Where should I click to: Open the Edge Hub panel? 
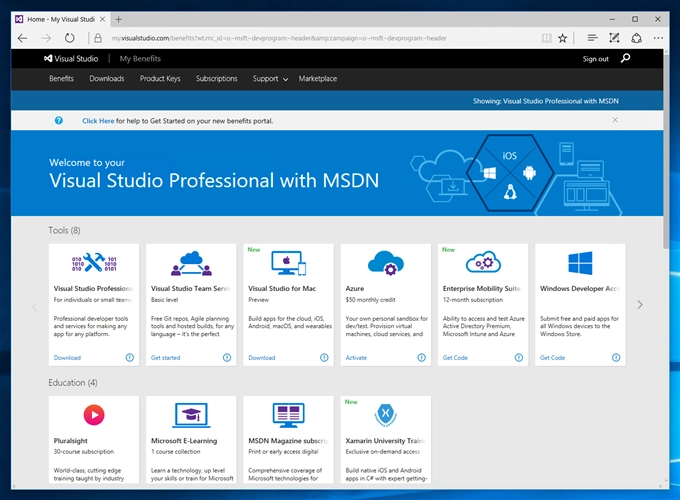(x=592, y=38)
